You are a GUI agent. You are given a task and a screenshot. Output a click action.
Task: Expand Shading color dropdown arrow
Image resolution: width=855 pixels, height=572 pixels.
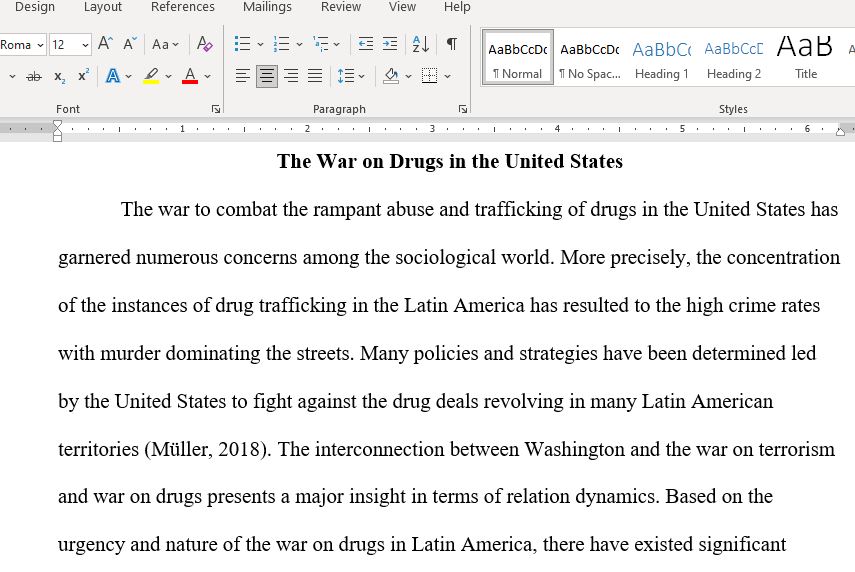pos(408,76)
